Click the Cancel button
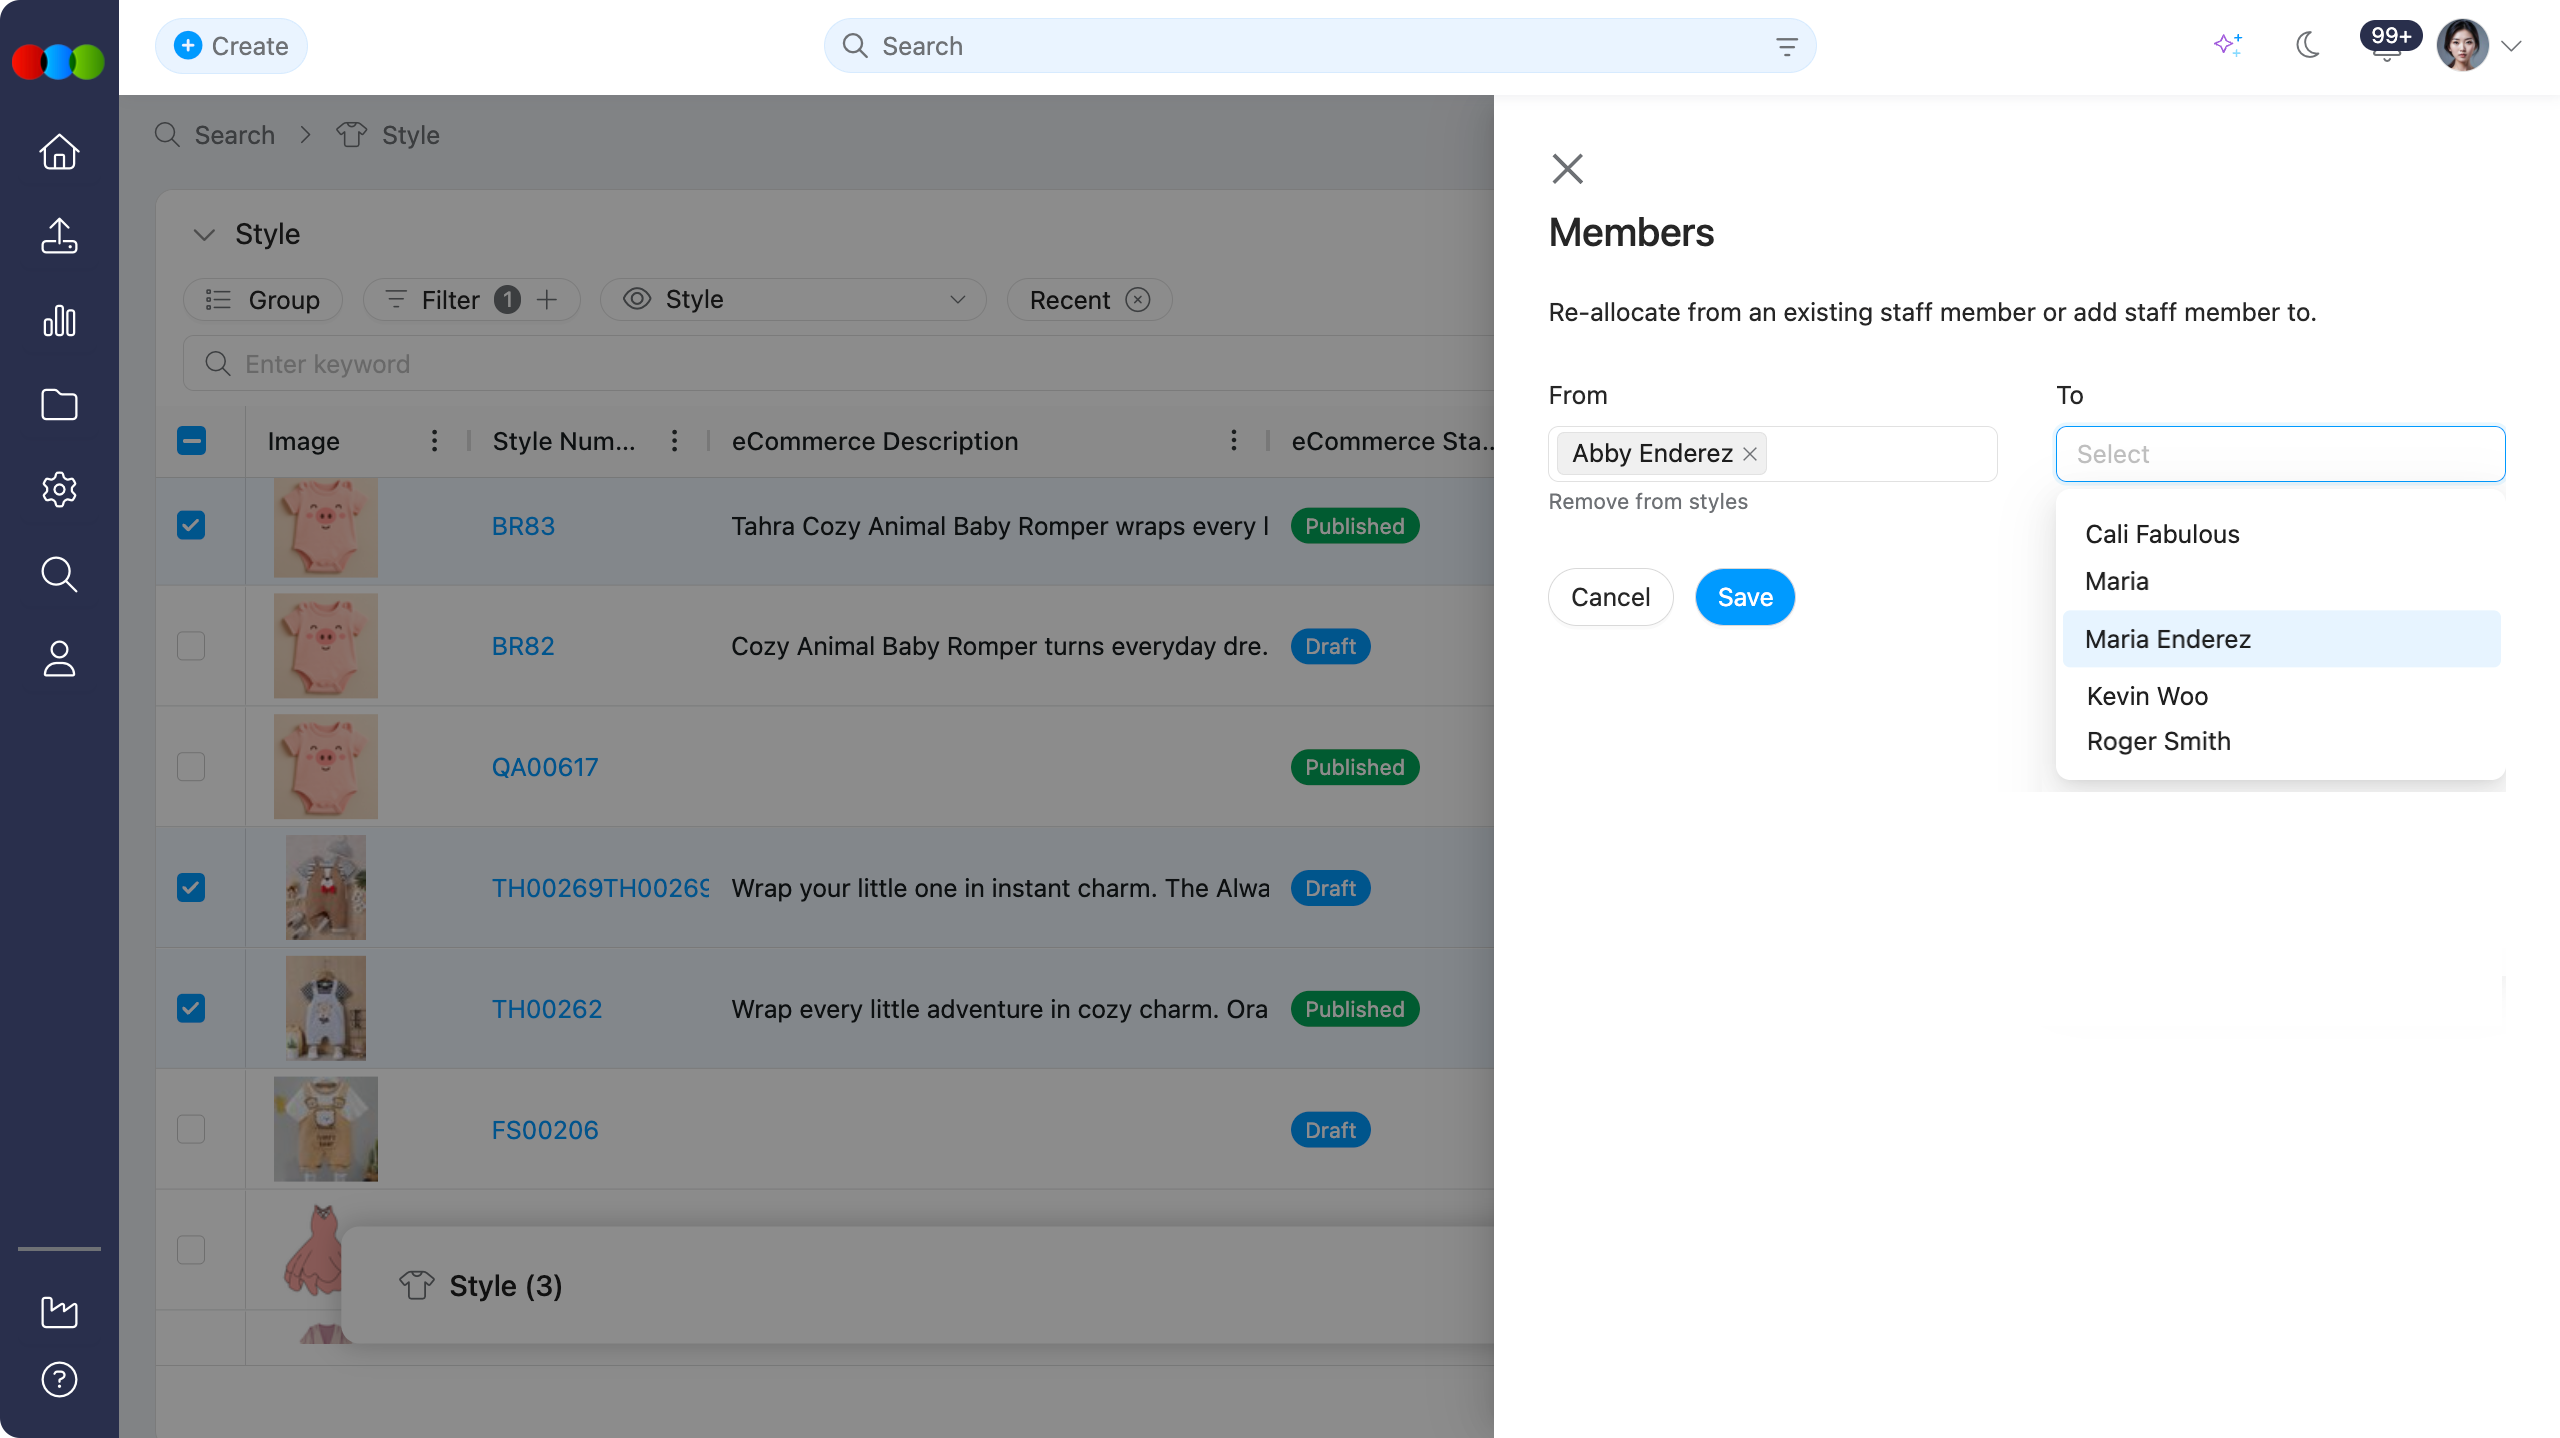 (x=1610, y=597)
